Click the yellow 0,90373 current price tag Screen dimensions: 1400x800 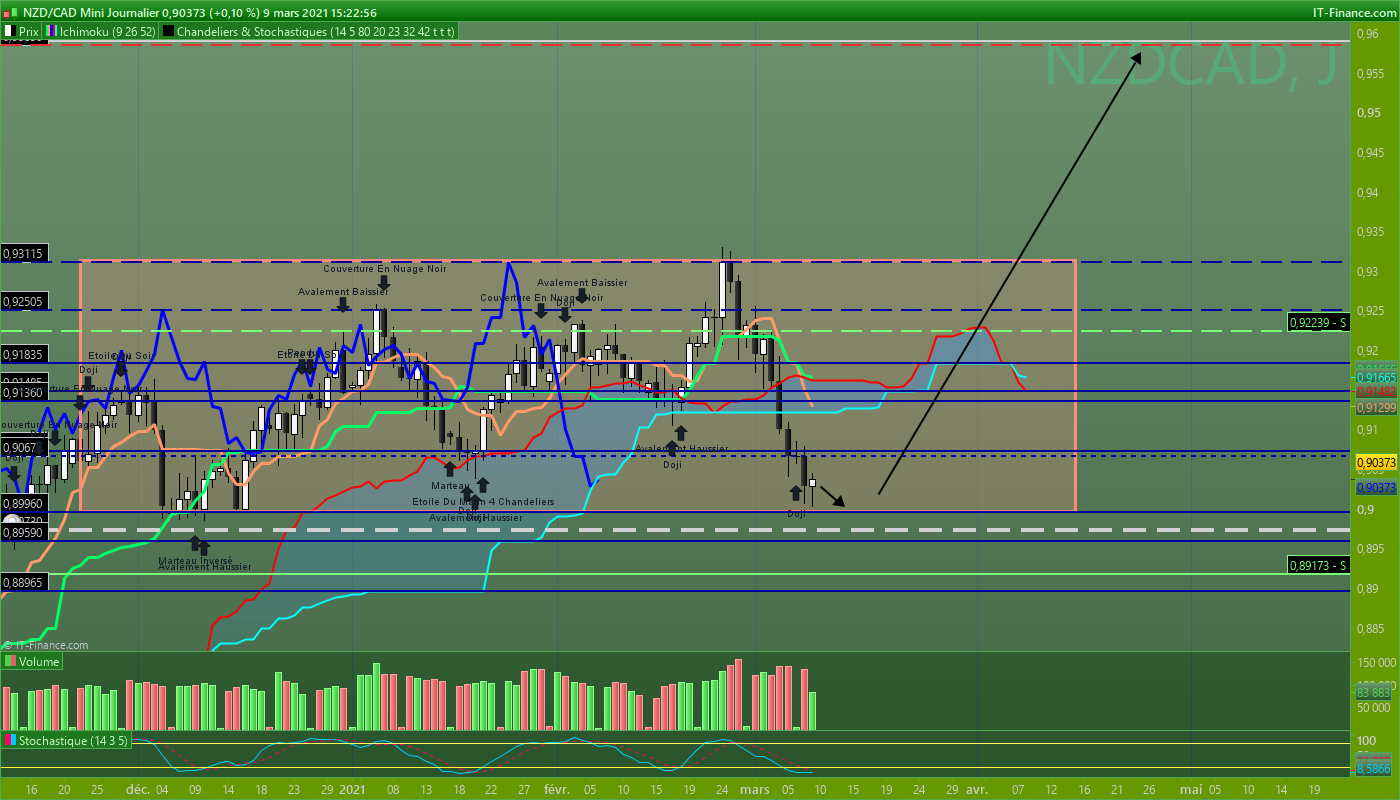[1375, 462]
